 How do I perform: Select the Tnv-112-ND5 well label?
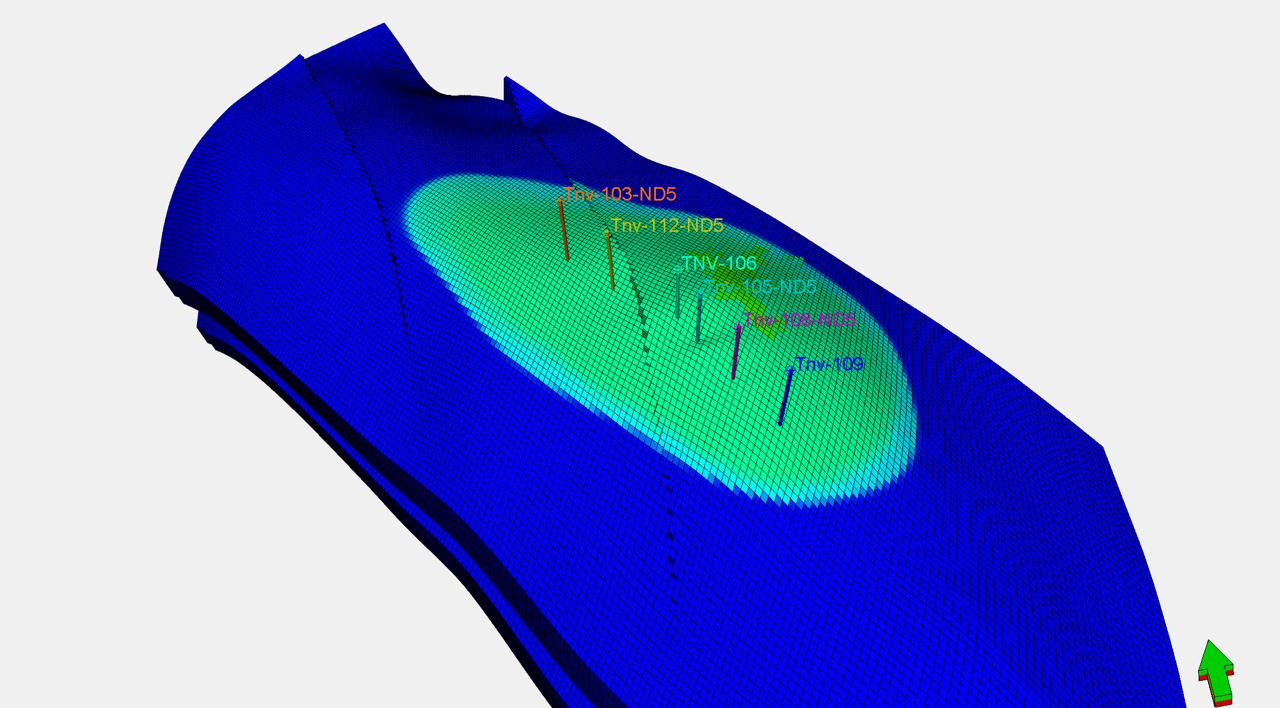(666, 225)
